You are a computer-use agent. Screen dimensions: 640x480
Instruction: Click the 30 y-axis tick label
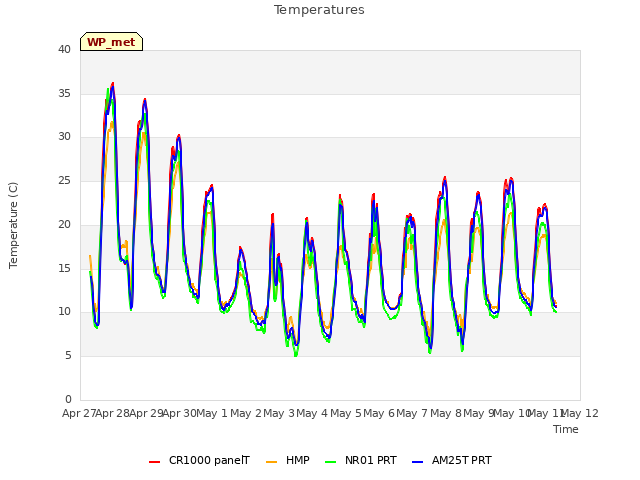pyautogui.click(x=64, y=137)
